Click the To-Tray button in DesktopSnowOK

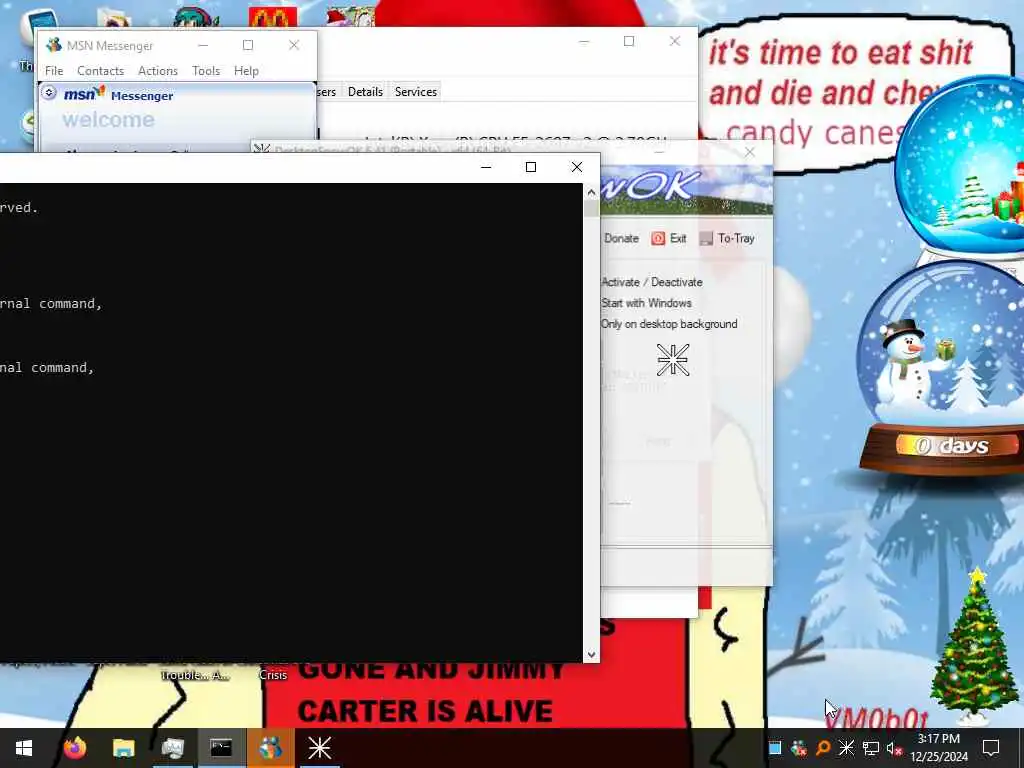click(728, 238)
